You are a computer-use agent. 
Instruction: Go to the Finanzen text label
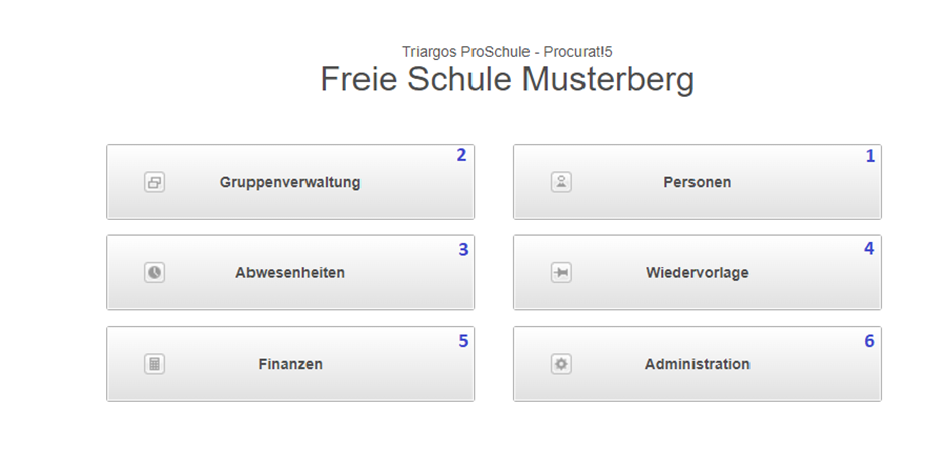pos(290,364)
